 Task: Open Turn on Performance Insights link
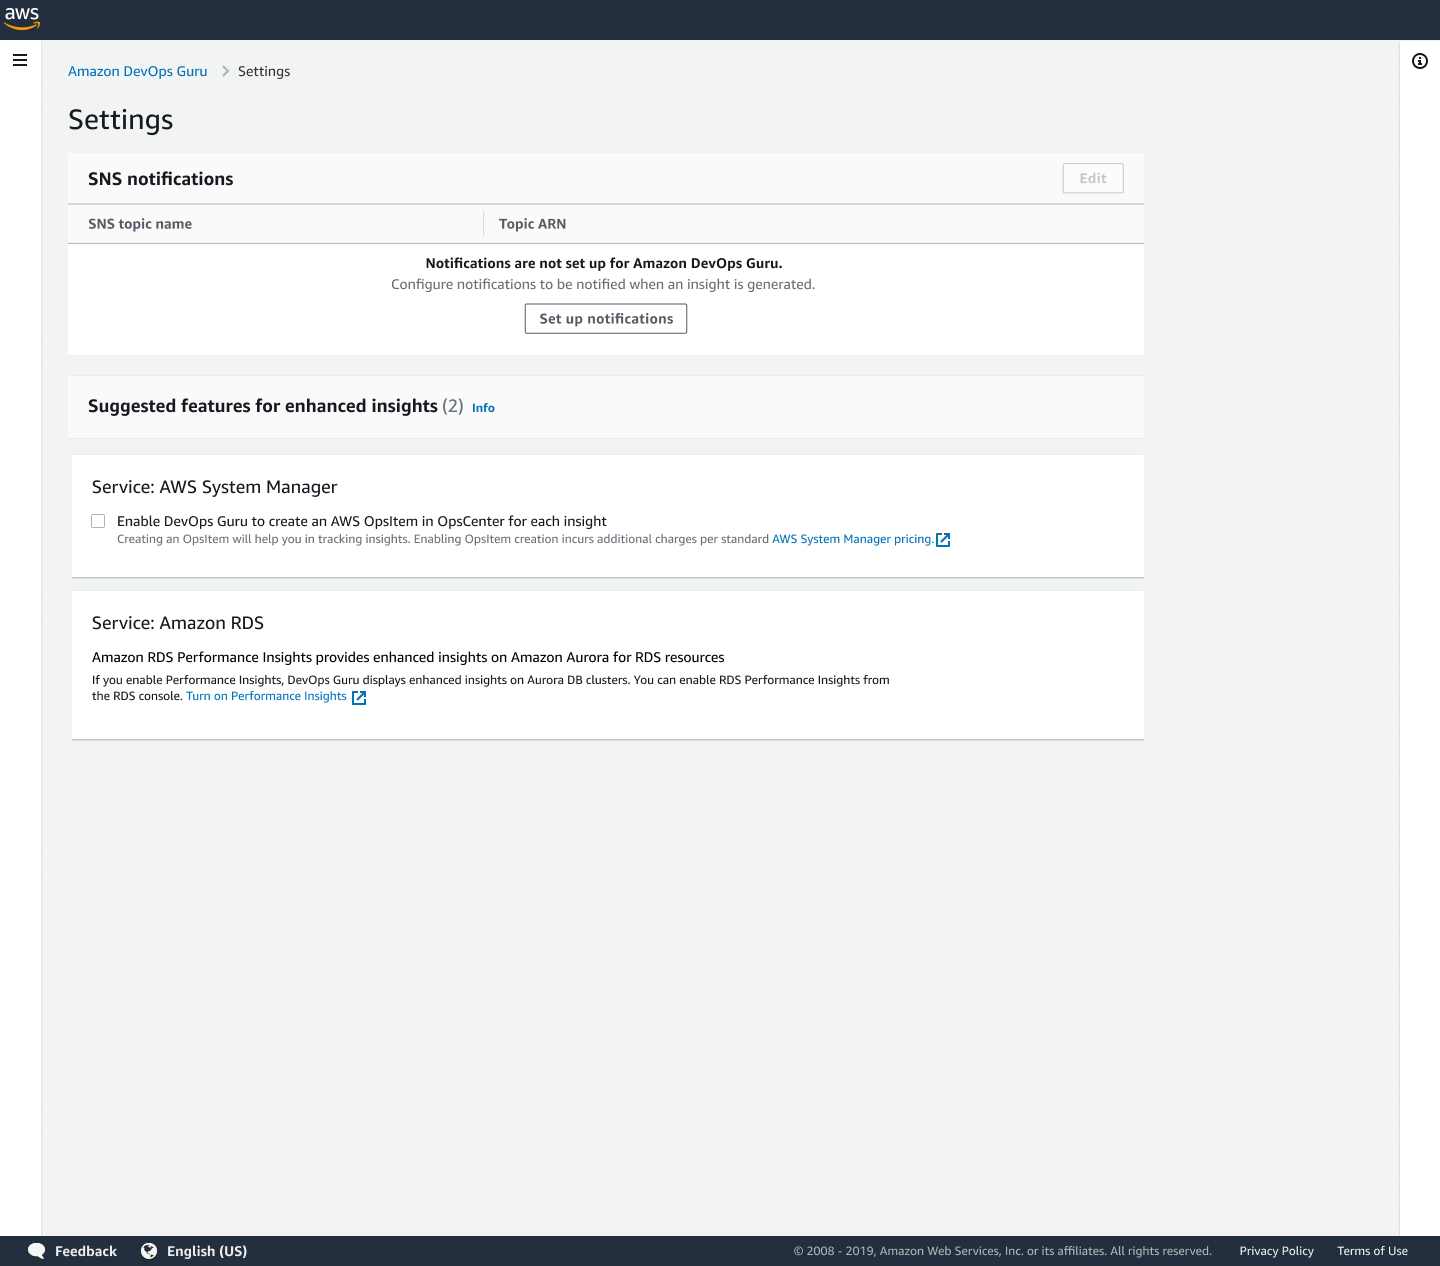pos(266,696)
